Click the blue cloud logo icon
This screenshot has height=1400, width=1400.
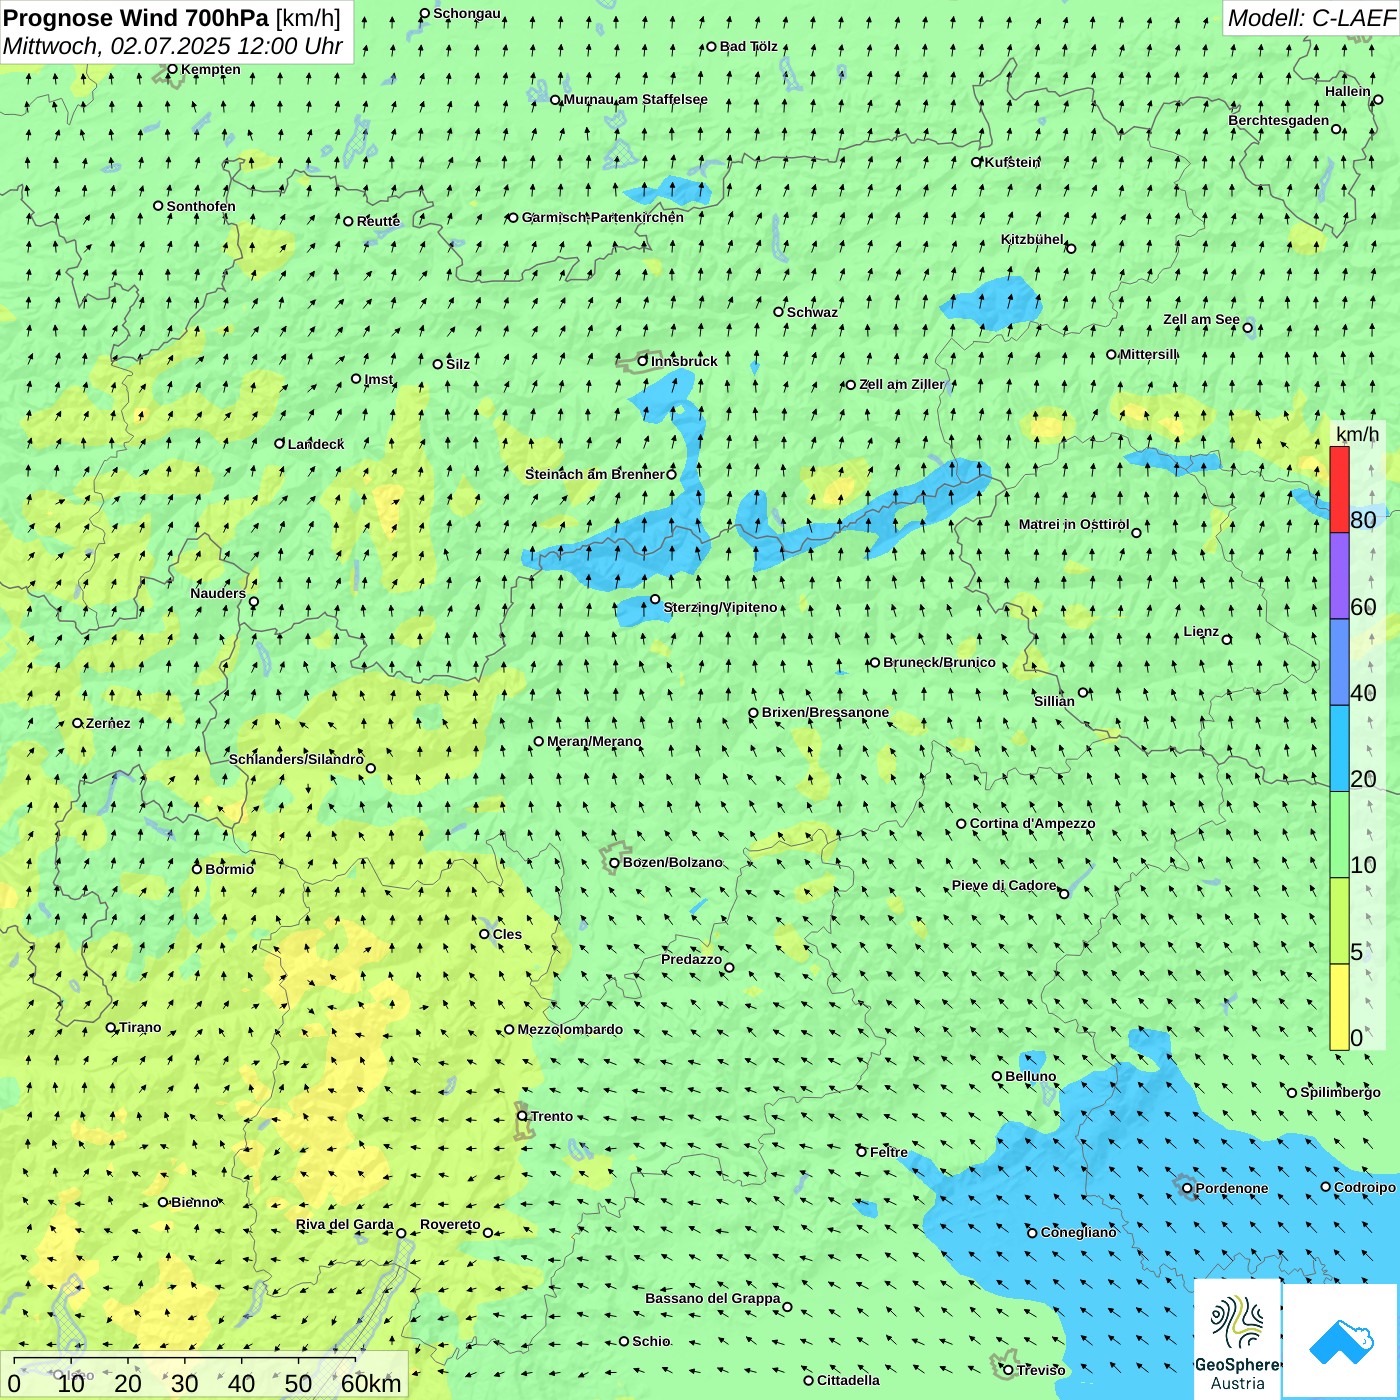click(x=1340, y=1342)
